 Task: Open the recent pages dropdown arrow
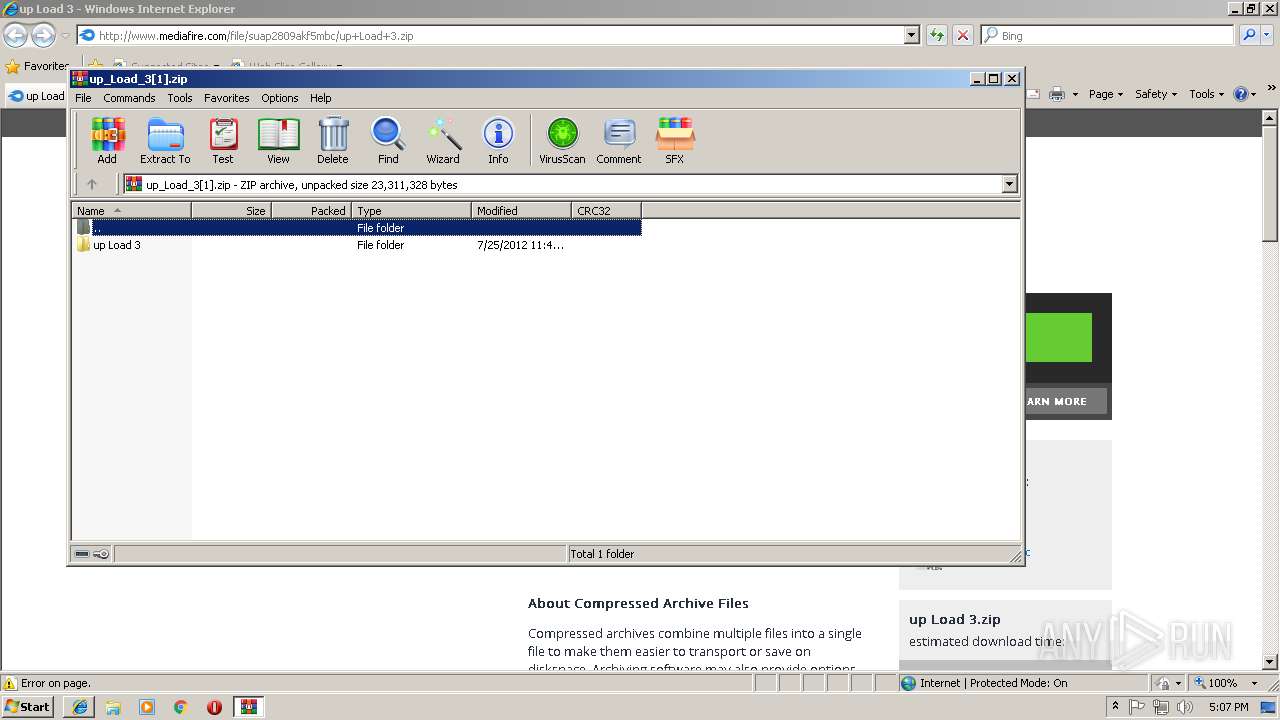click(65, 36)
